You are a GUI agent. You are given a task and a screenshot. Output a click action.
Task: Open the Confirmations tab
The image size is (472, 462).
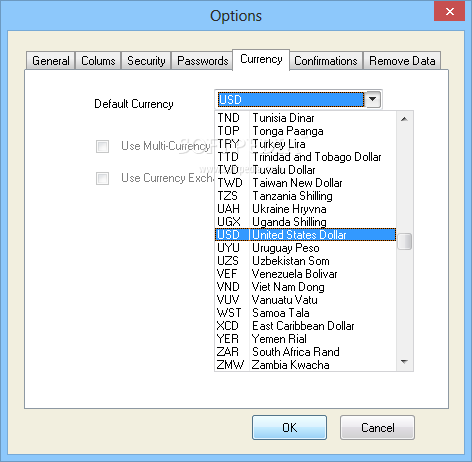tap(326, 61)
